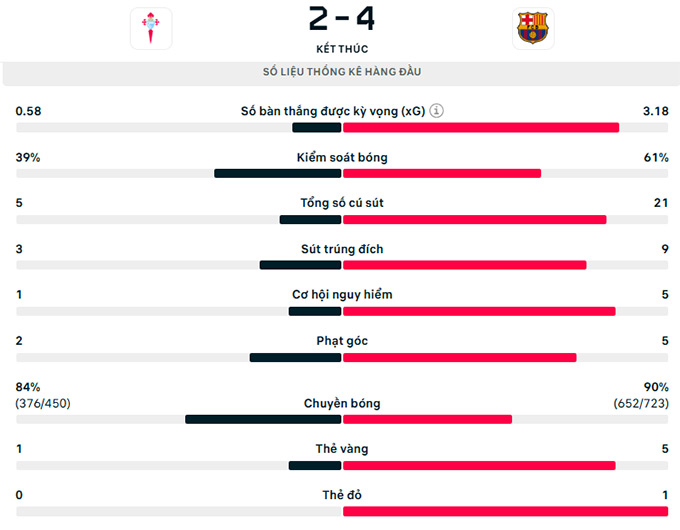
Task: Click Celta's 84% passing accuracy value
Action: [x=28, y=387]
